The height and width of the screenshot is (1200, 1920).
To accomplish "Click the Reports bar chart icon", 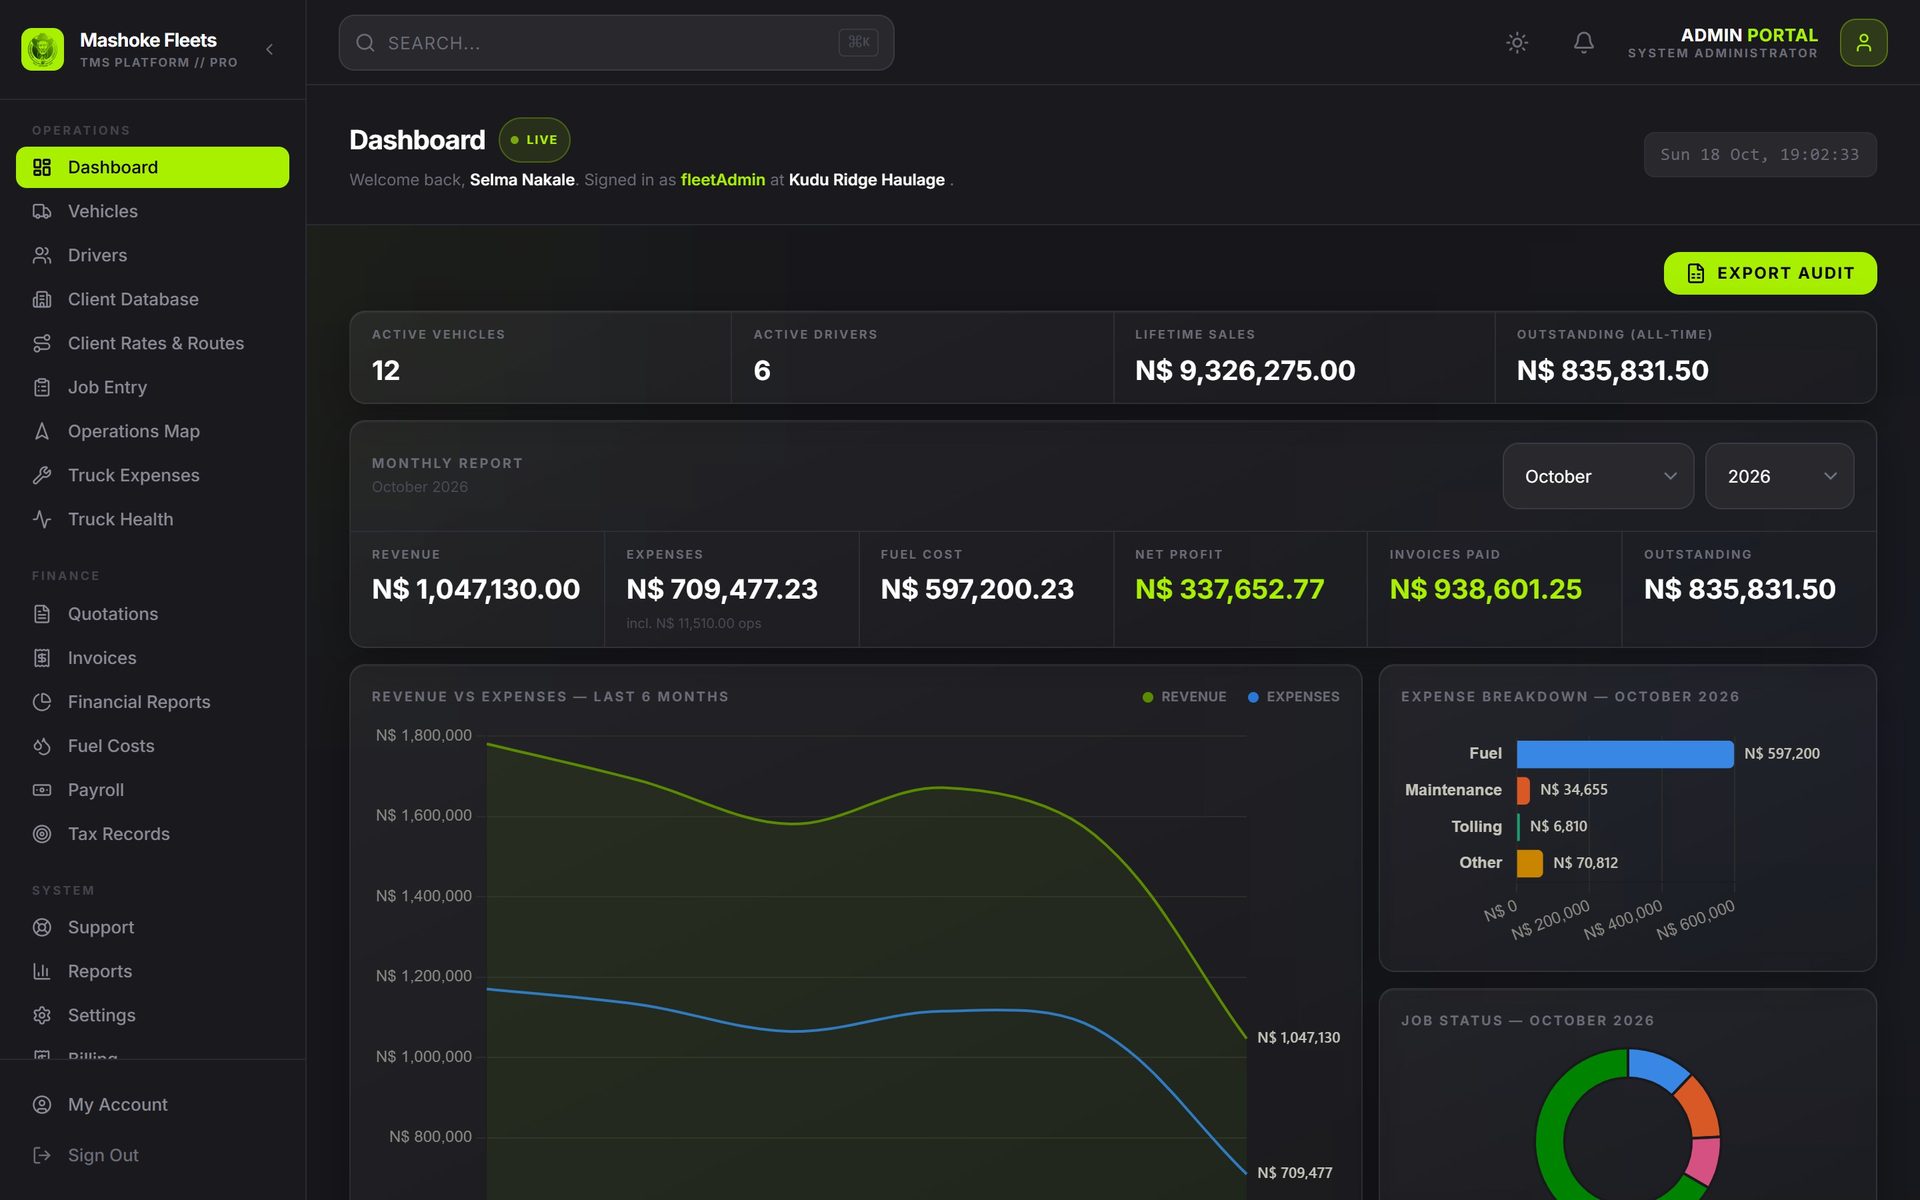I will (x=42, y=971).
